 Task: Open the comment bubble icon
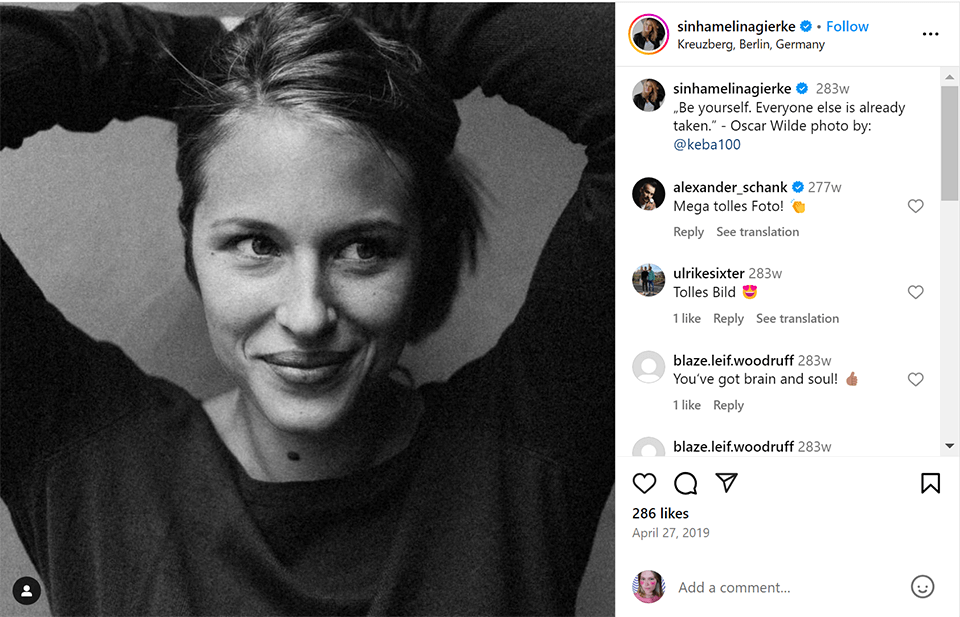coord(686,484)
